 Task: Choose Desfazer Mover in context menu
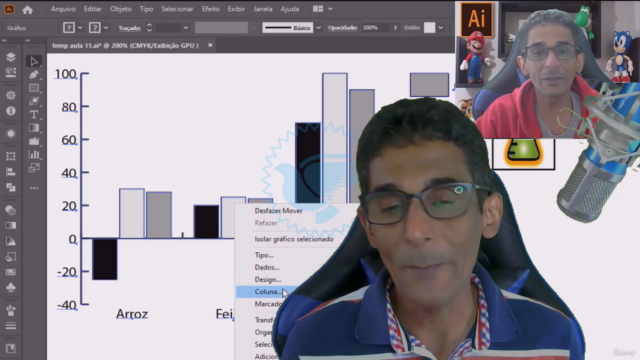278,211
